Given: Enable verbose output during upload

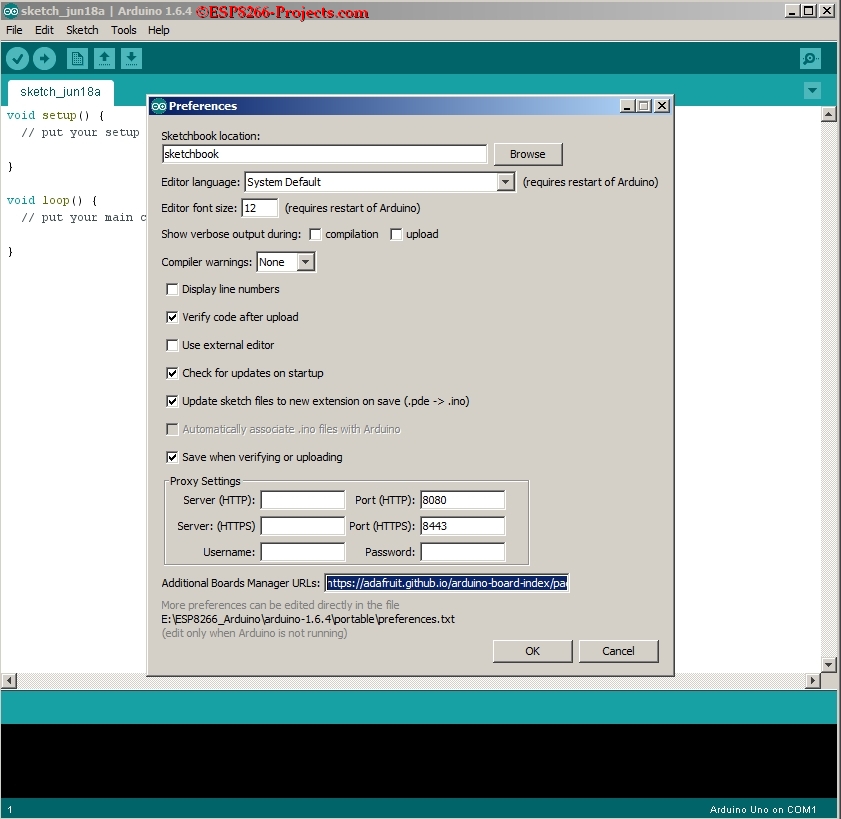Looking at the screenshot, I should coord(396,234).
